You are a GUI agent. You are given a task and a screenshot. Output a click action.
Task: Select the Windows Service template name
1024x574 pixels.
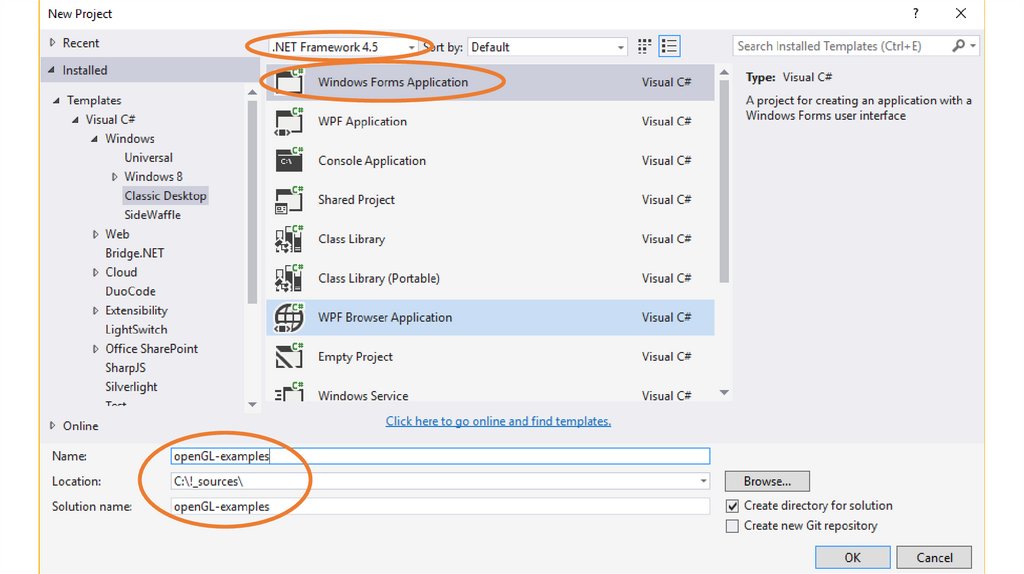[x=363, y=396]
